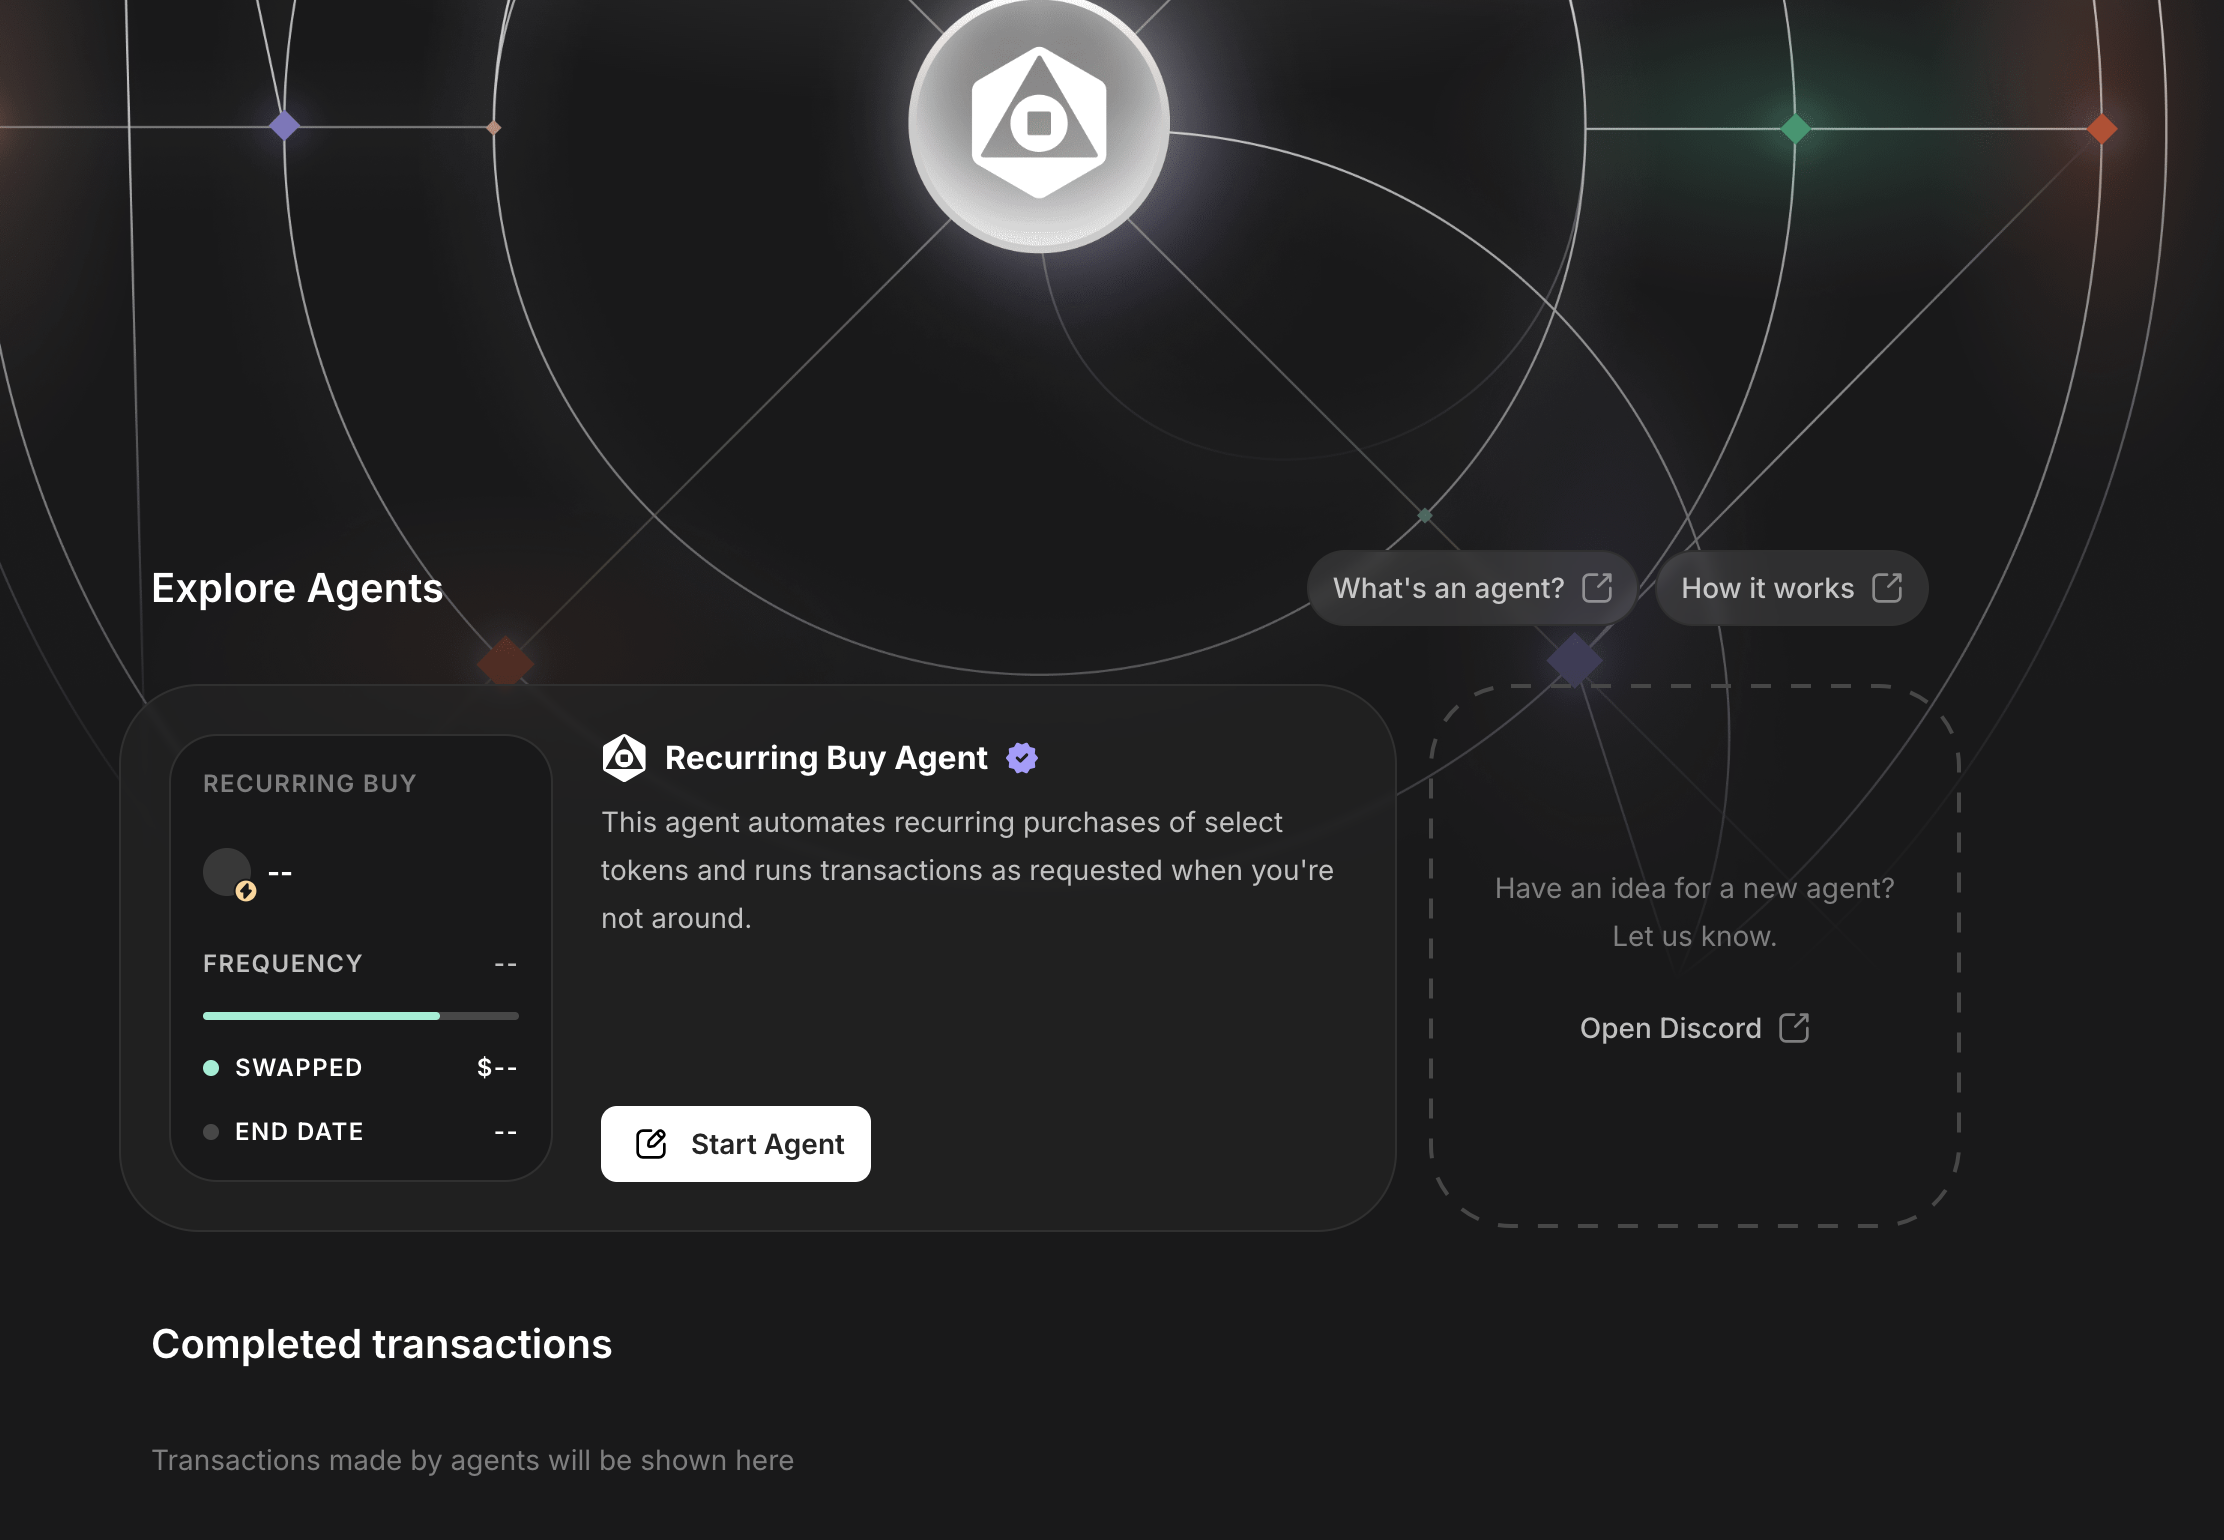
Task: Open Discord to suggest an agent
Action: pos(1671,1028)
